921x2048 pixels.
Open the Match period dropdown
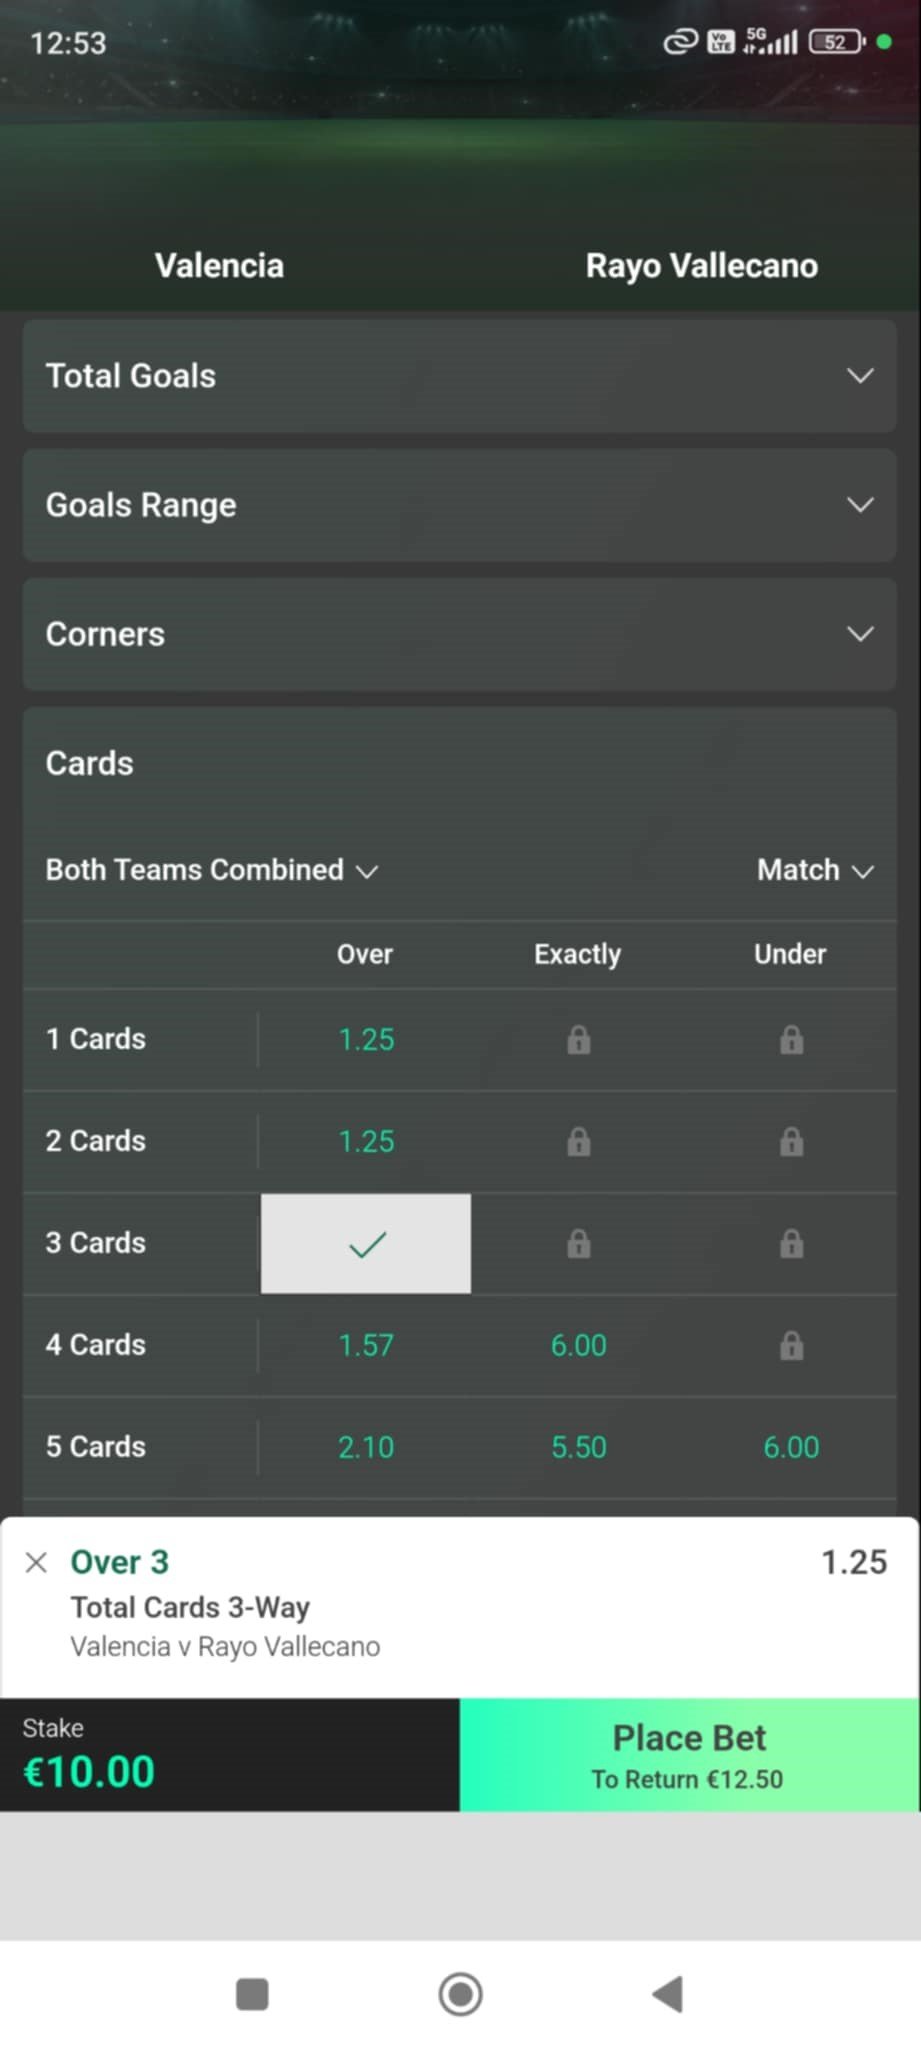816,870
